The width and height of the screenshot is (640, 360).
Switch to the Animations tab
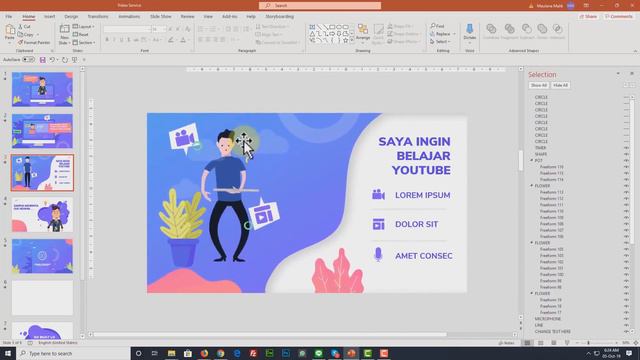point(129,17)
